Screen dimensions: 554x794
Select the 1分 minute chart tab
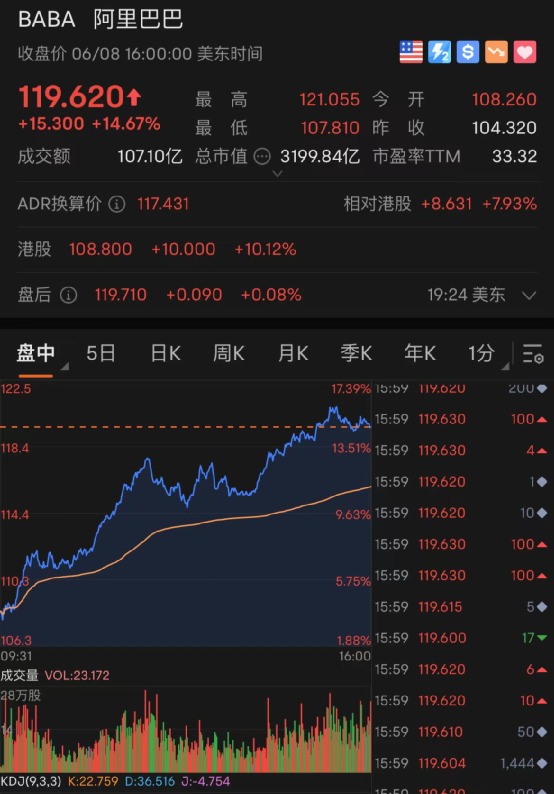coord(481,353)
